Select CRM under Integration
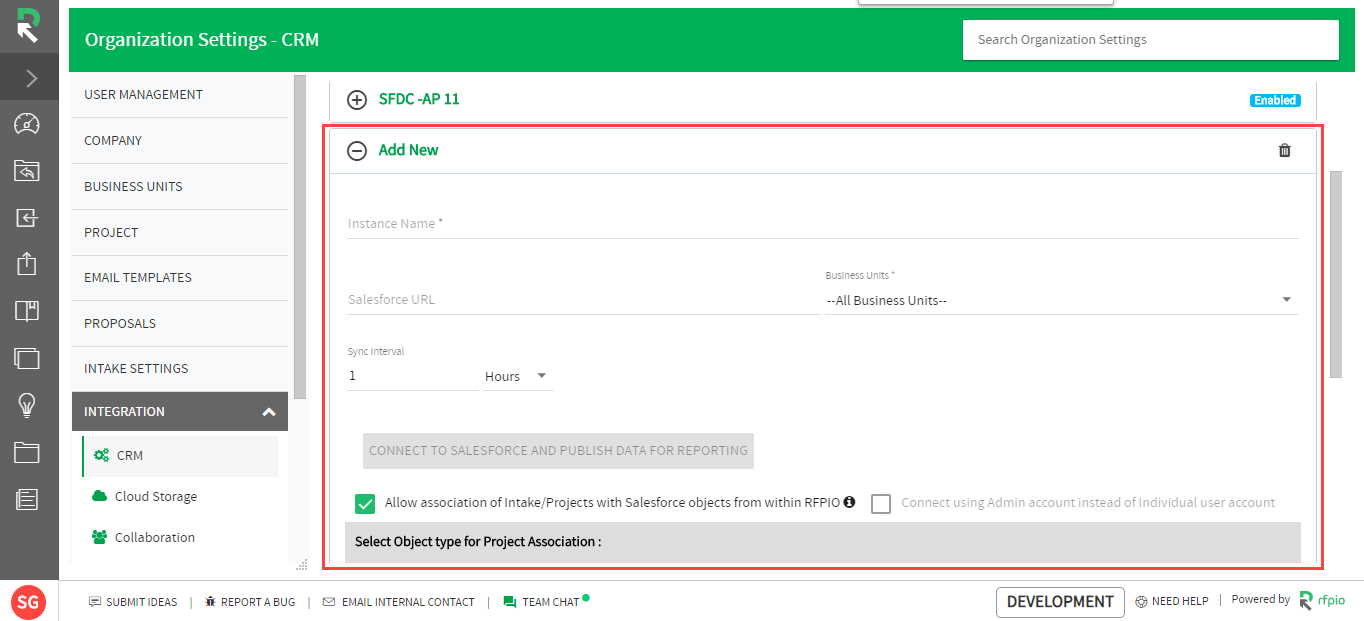Screen dimensions: 1364x621 point(180,456)
